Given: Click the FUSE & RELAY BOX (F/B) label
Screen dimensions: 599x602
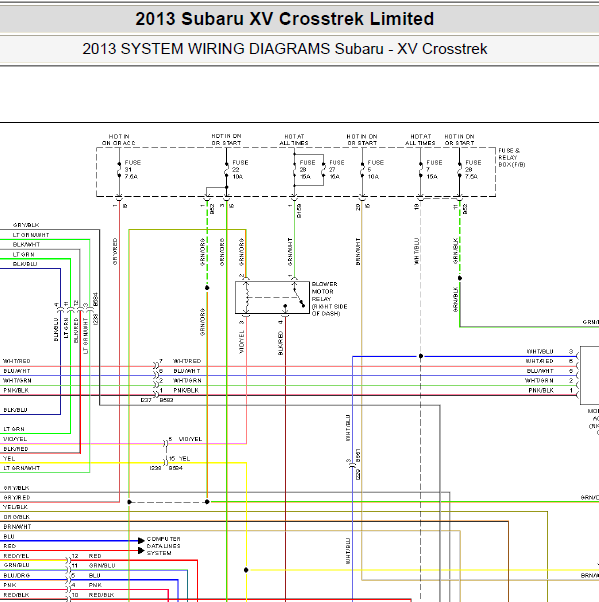Looking at the screenshot, I should (x=511, y=157).
